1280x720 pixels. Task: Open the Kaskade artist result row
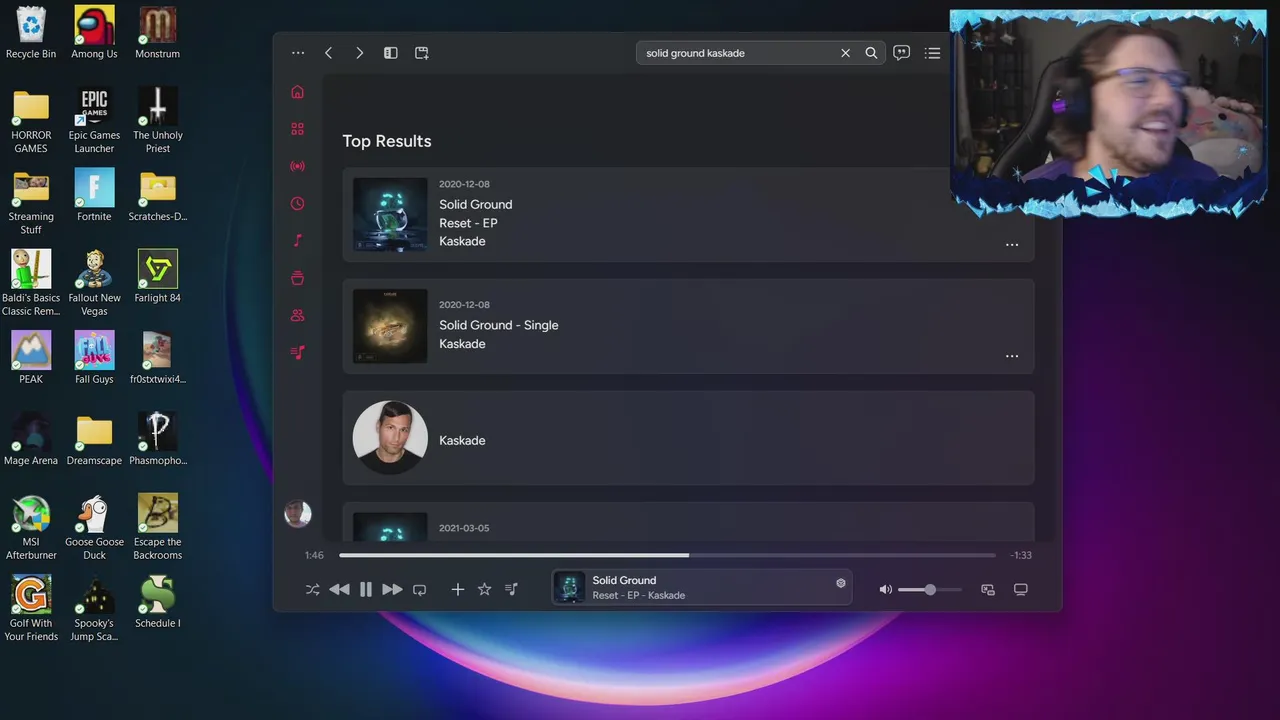pyautogui.click(x=688, y=438)
